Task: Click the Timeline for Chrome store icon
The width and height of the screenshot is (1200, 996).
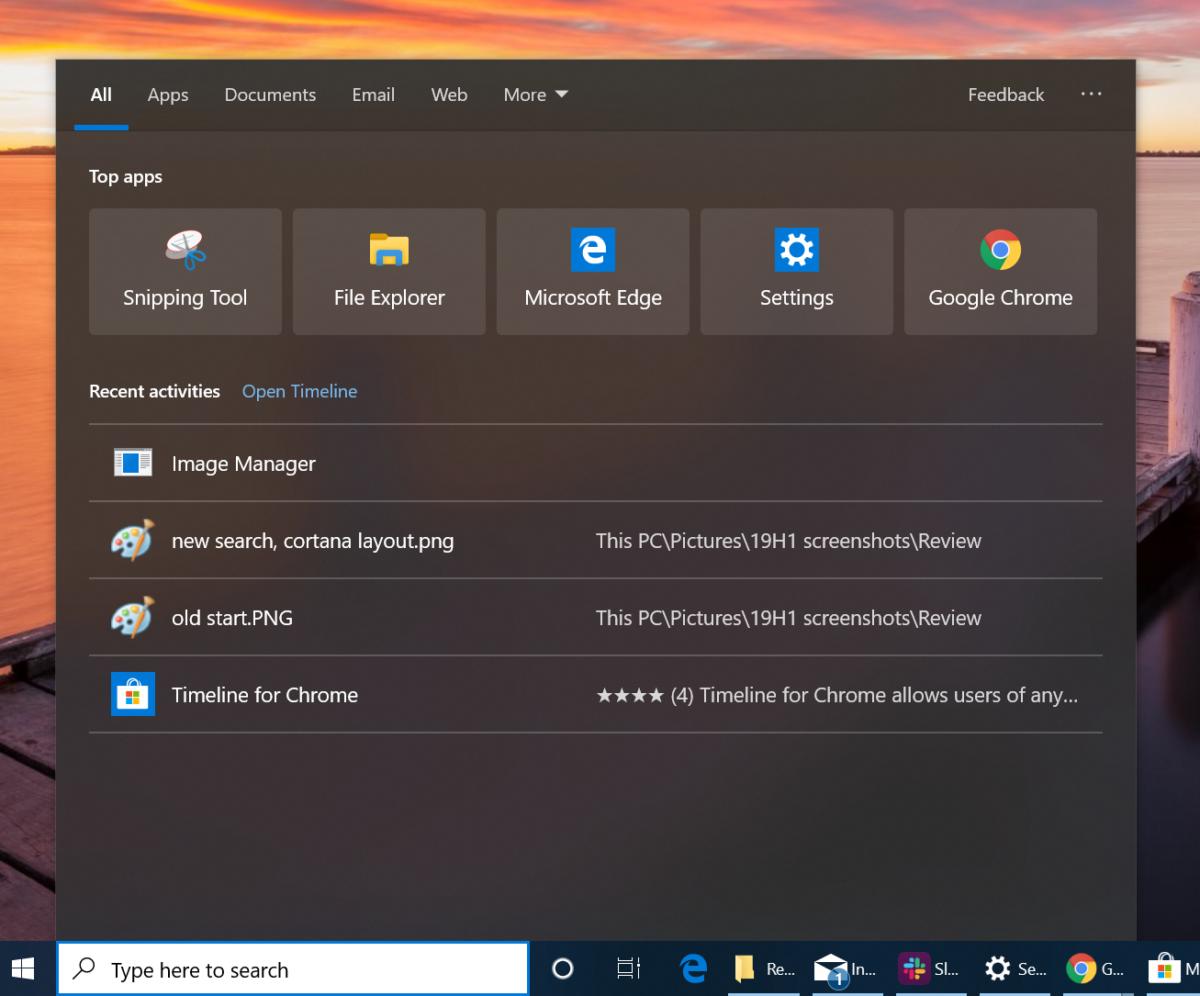Action: [x=131, y=694]
